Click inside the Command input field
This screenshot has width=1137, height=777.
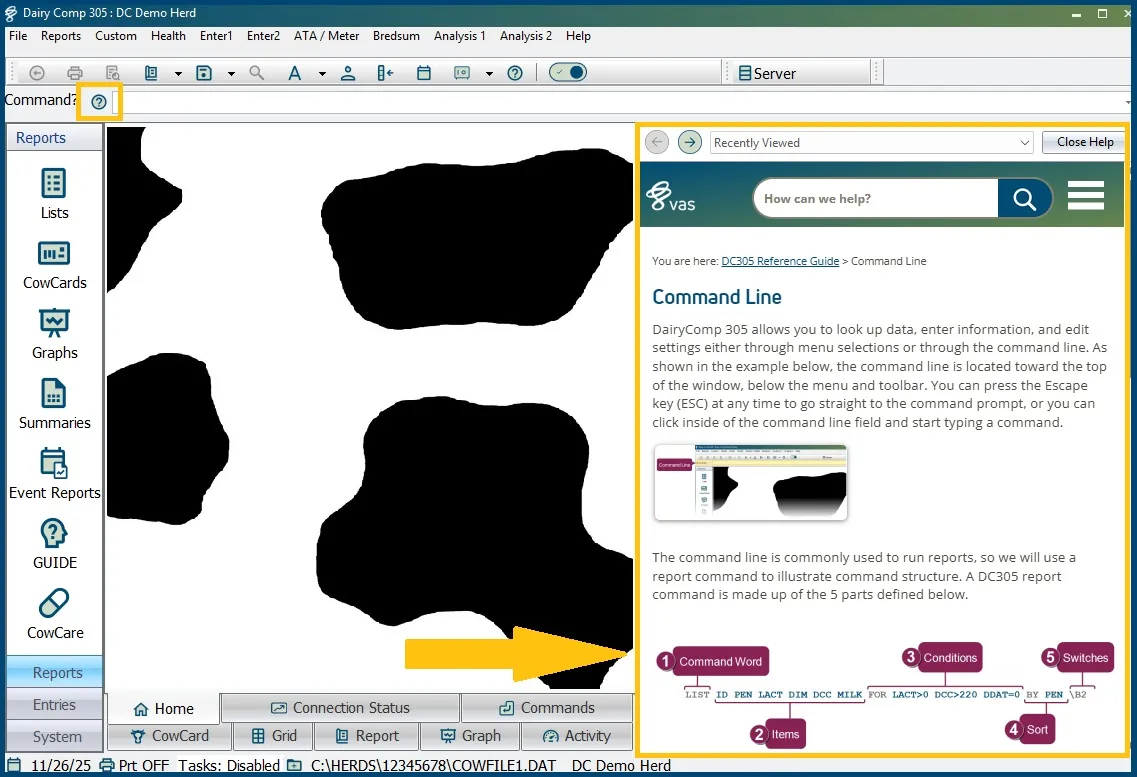pyautogui.click(x=622, y=102)
